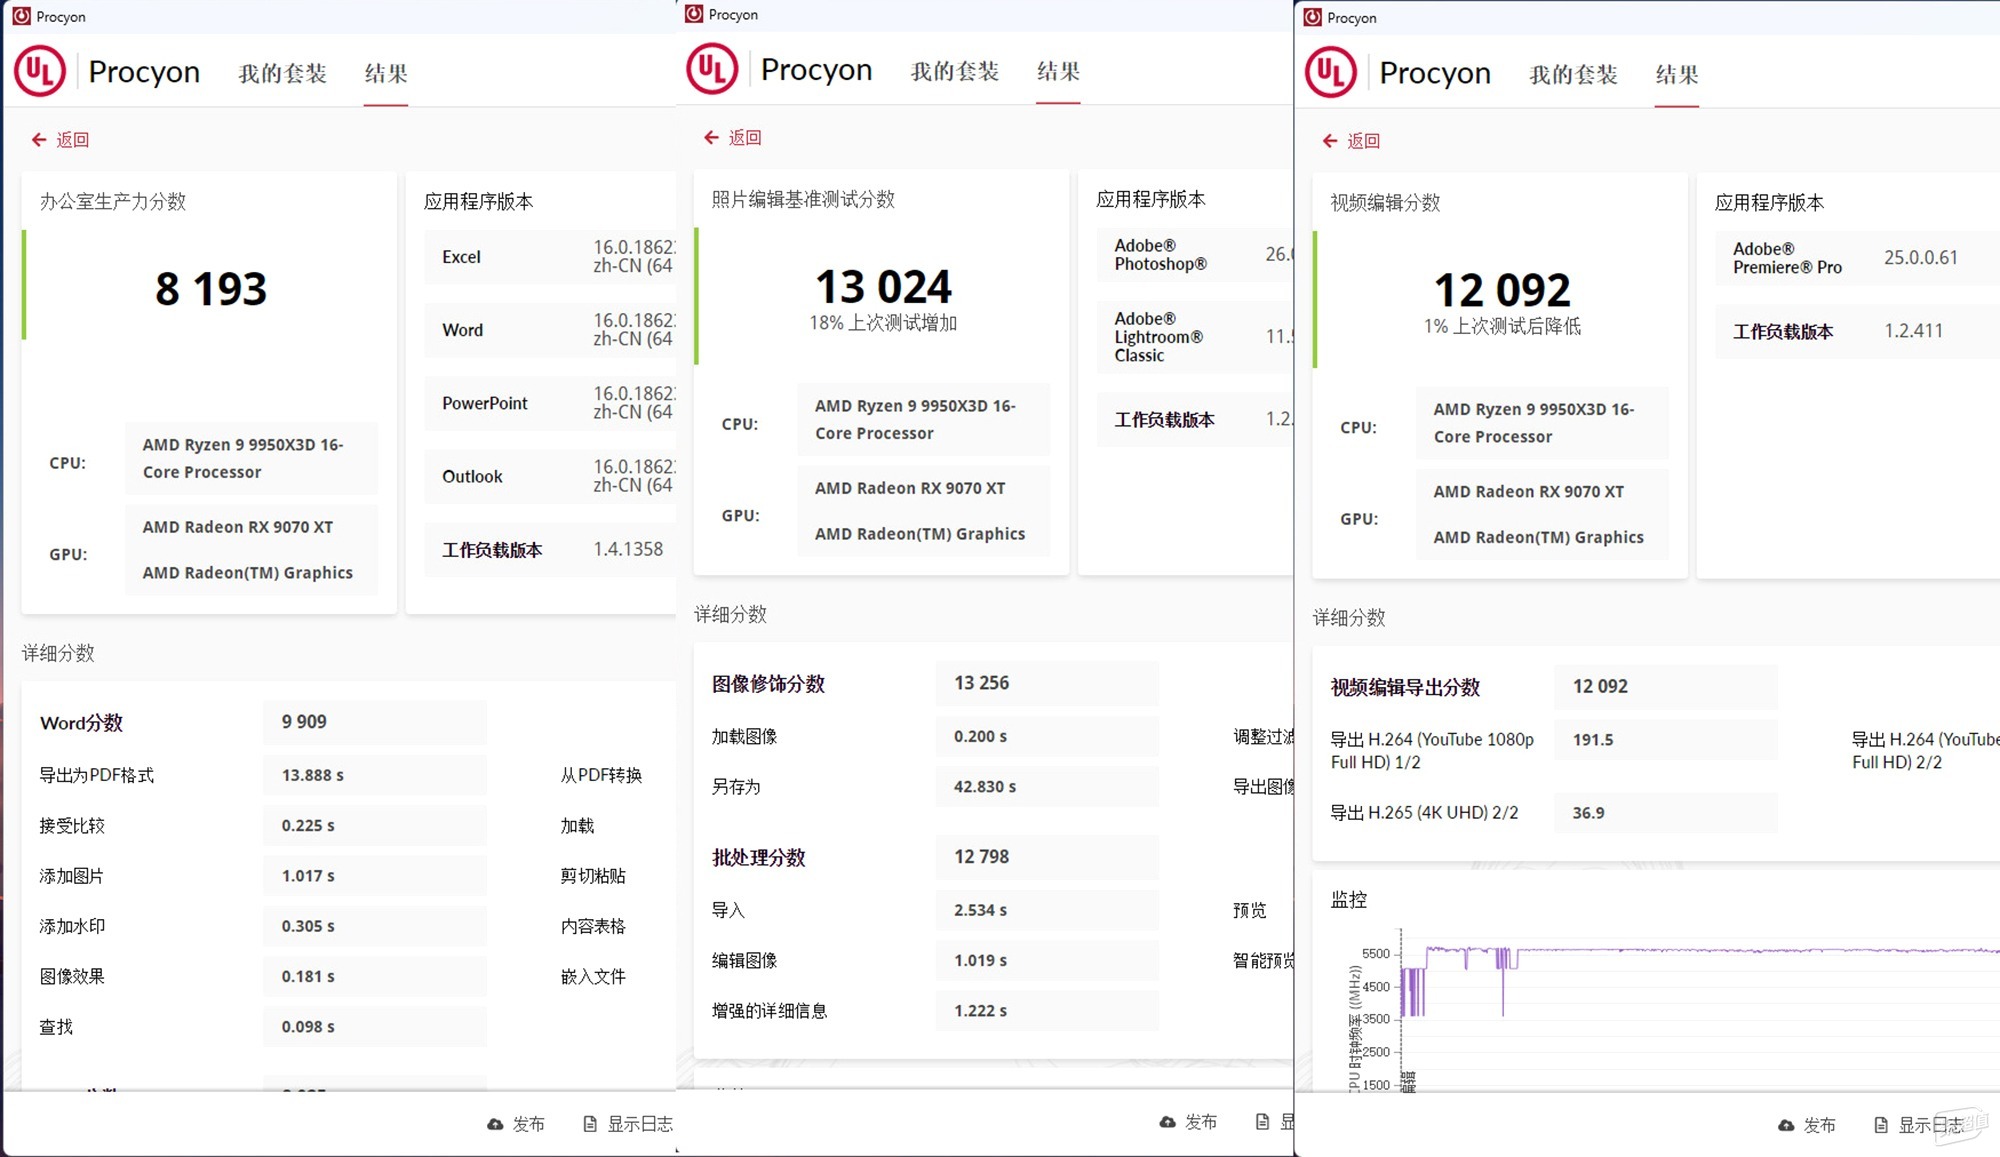This screenshot has height=1157, width=2000.
Task: Click the photo editing score 13 024
Action: click(x=883, y=287)
